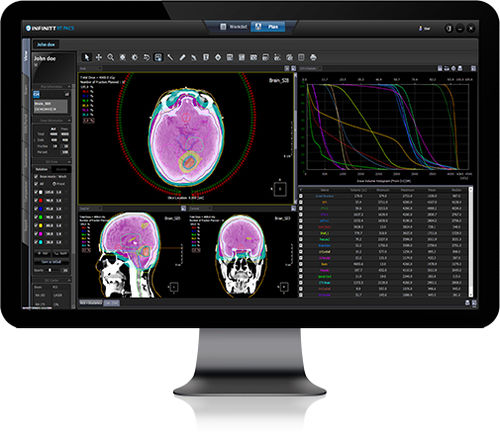Viewport: 500px width, 433px height.
Task: Select the pan (four-arrow move) tool
Action: (x=99, y=57)
